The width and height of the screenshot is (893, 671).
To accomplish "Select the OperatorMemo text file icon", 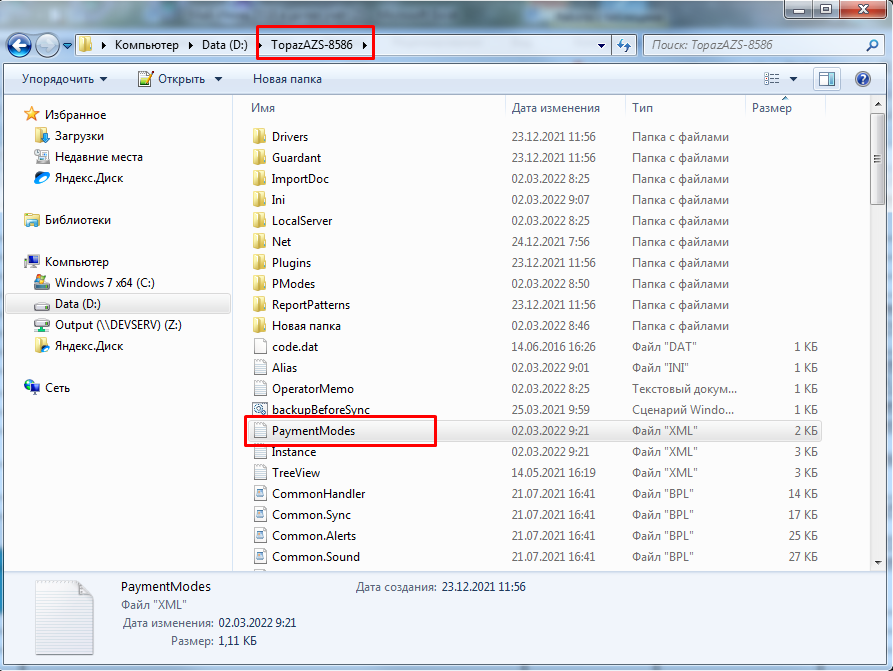I will pos(260,388).
